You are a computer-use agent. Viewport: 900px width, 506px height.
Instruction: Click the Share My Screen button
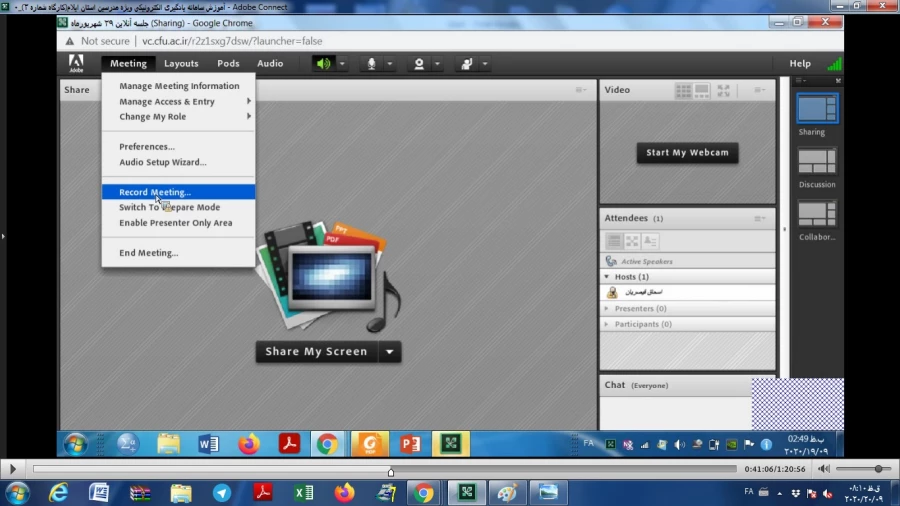point(317,352)
